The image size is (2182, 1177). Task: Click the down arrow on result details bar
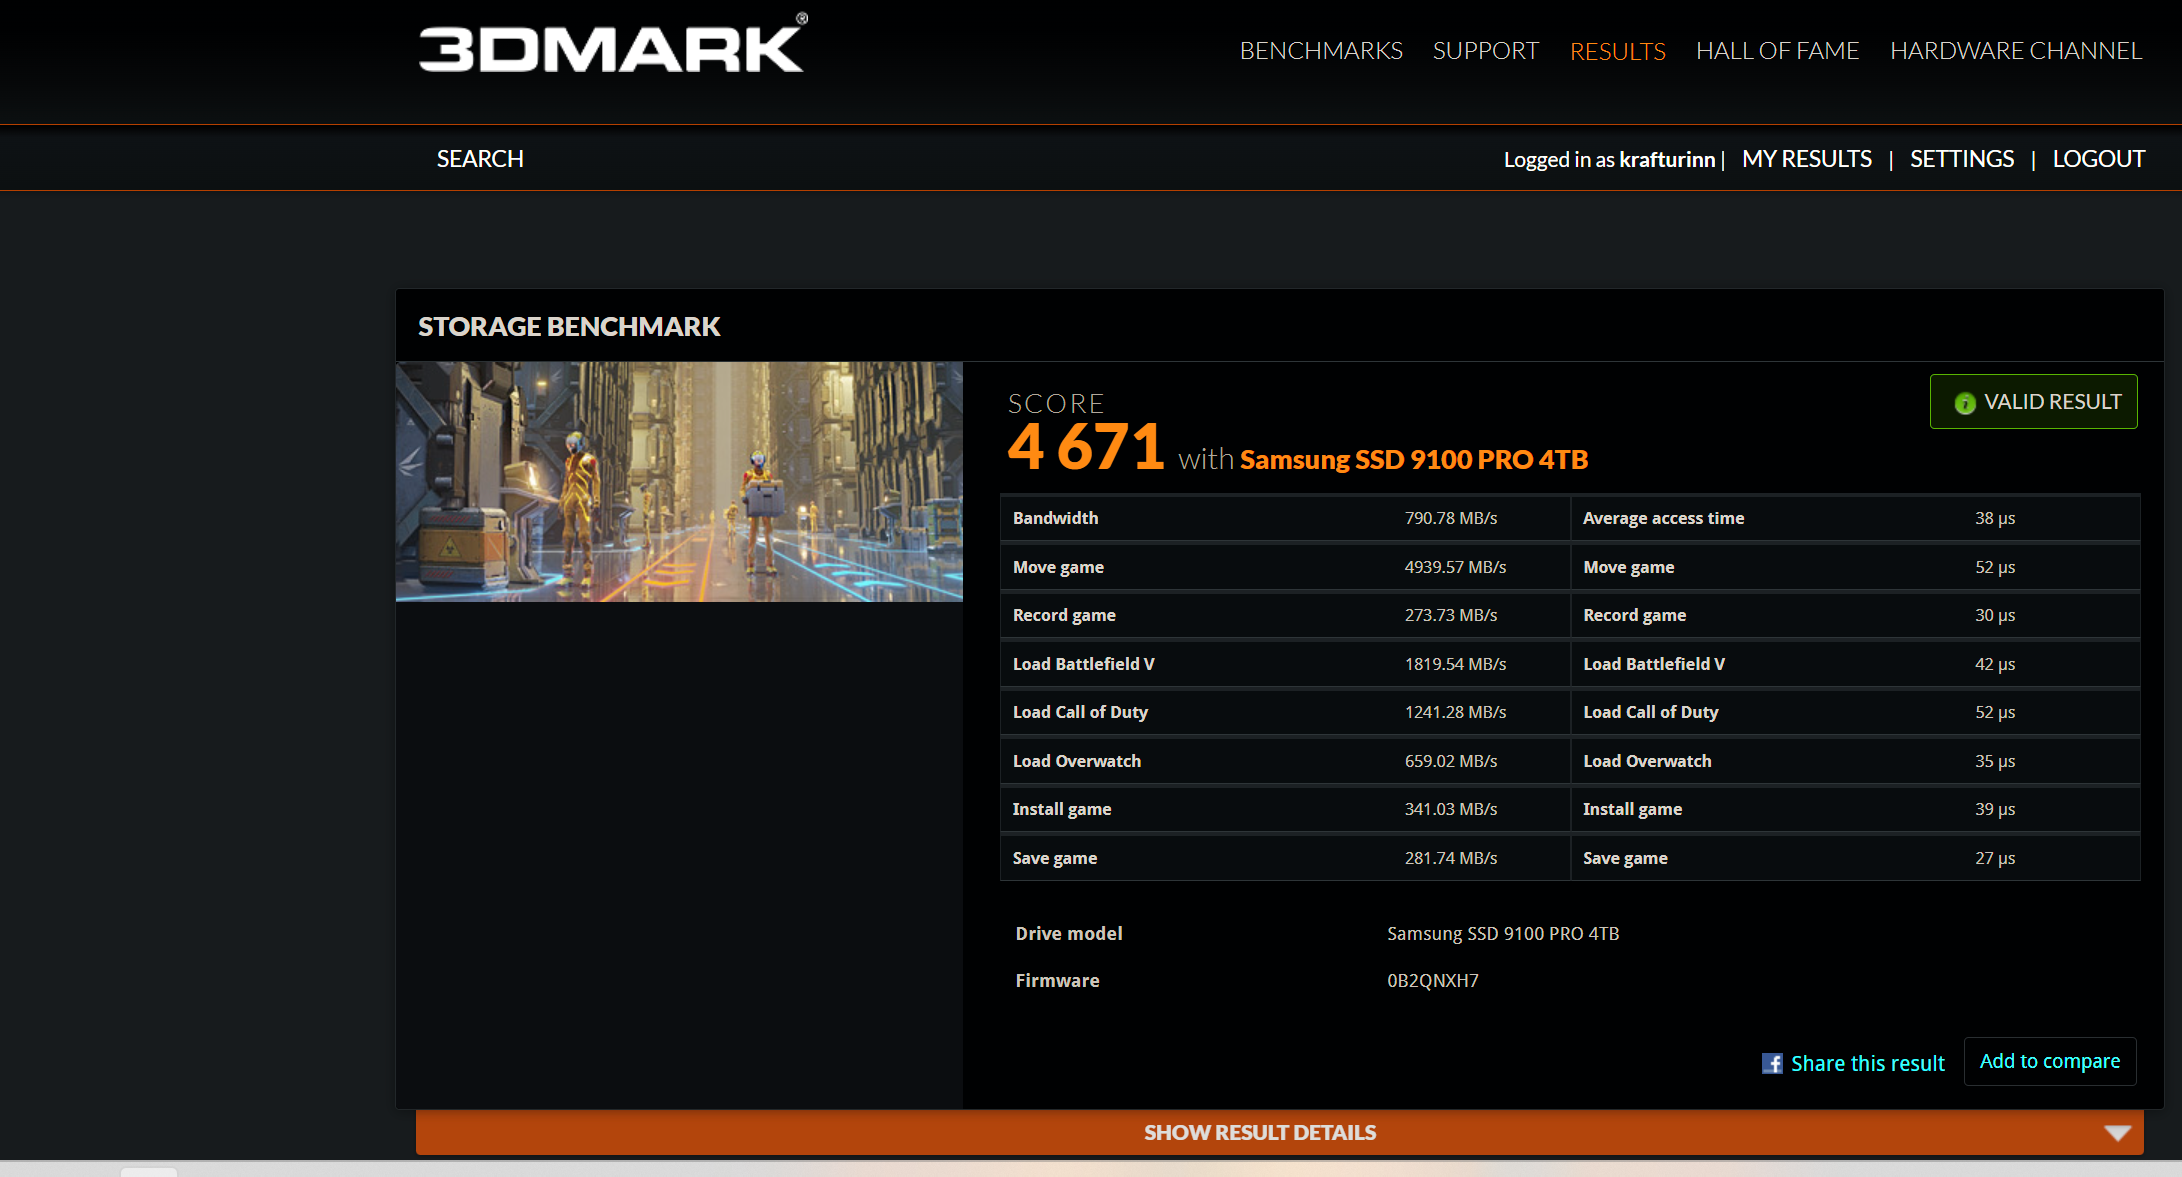2117,1133
